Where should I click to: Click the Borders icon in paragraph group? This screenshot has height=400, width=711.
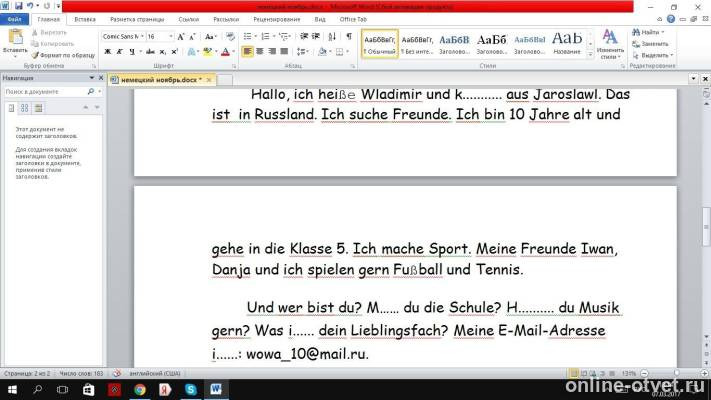tap(340, 52)
